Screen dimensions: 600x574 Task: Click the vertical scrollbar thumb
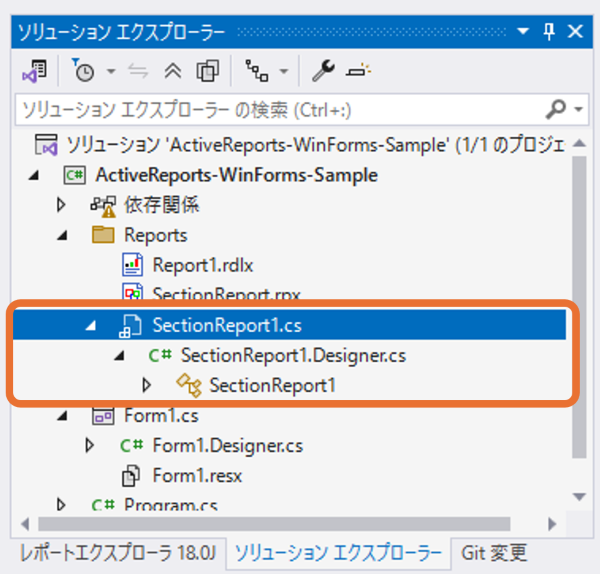click(x=580, y=307)
